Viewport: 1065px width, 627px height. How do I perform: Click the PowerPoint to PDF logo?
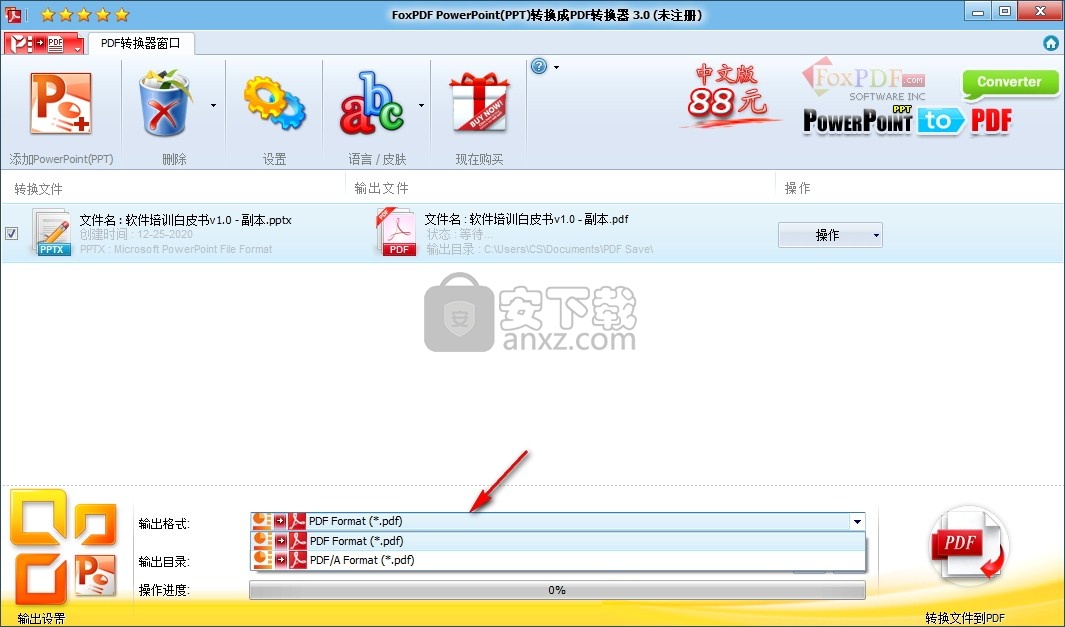pyautogui.click(x=908, y=120)
